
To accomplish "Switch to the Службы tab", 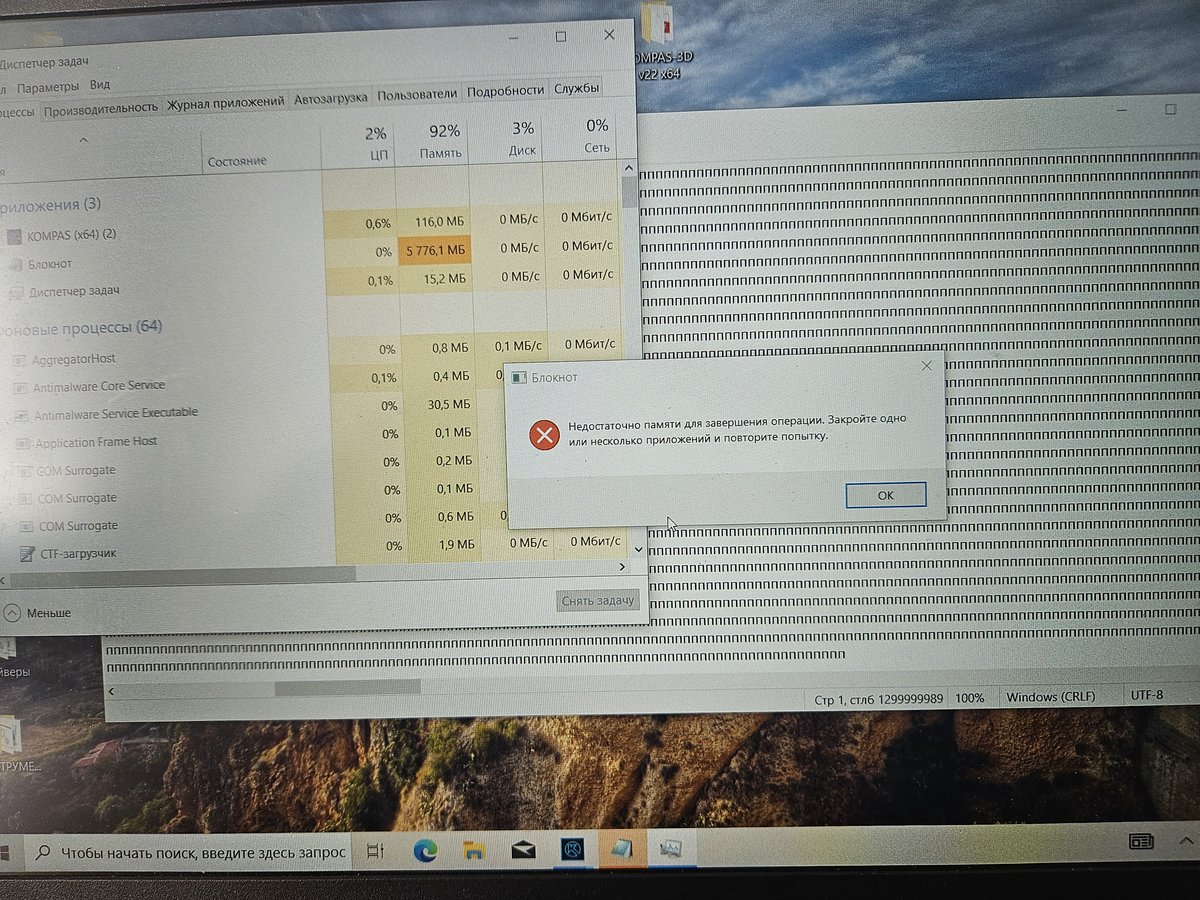I will pos(576,87).
